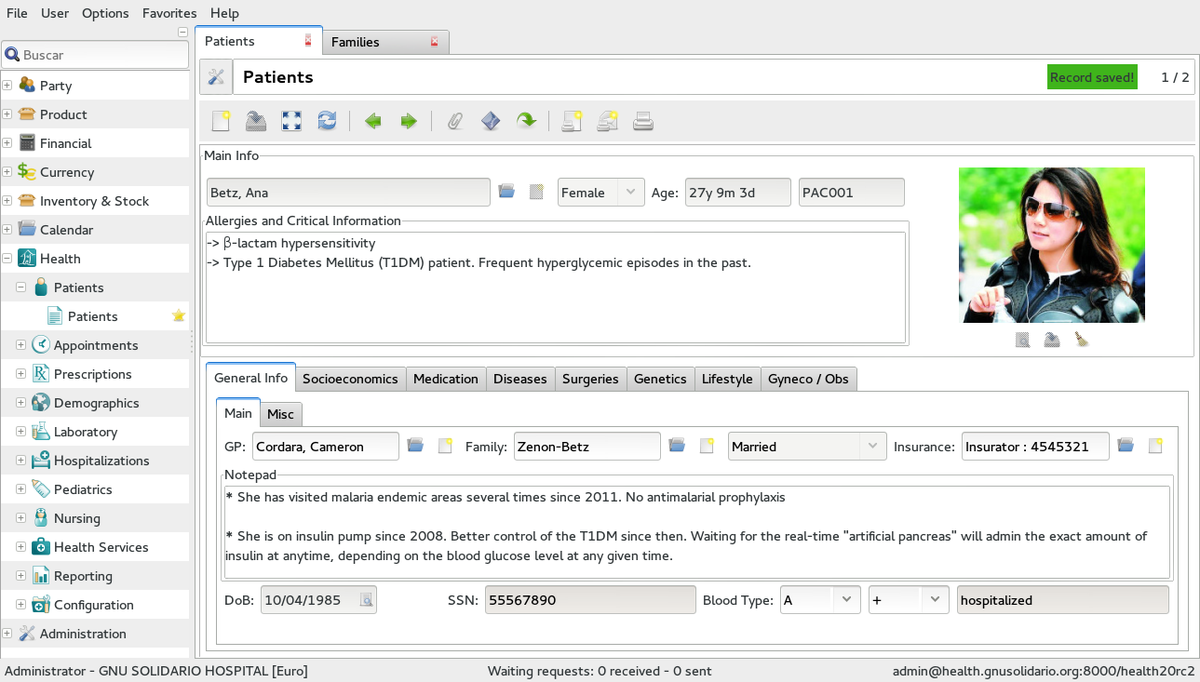Expand the Laboratory tree node
This screenshot has width=1200, height=682.
[x=21, y=432]
